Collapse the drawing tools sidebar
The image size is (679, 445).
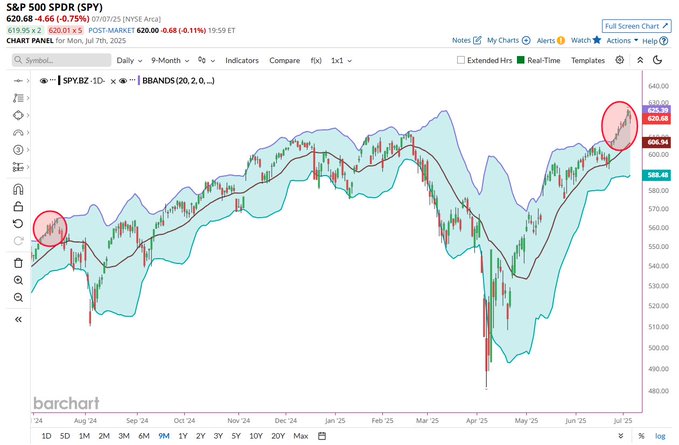click(18, 319)
